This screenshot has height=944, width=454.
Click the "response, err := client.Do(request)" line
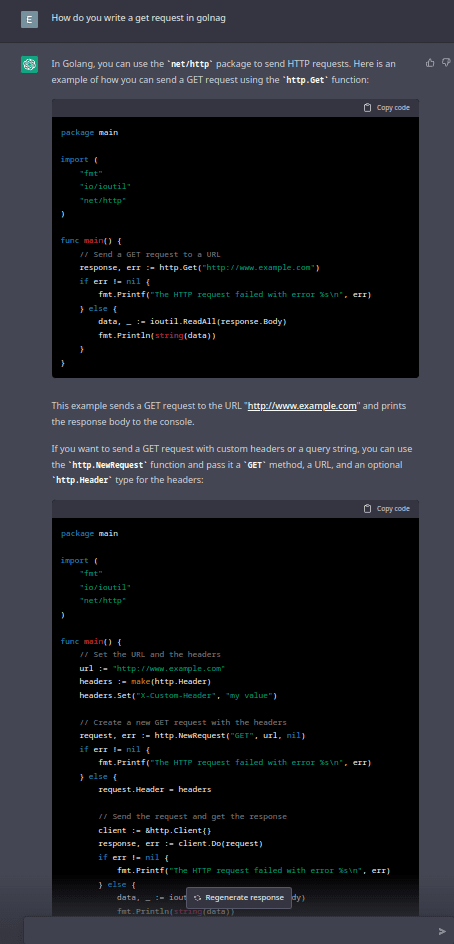[x=181, y=843]
